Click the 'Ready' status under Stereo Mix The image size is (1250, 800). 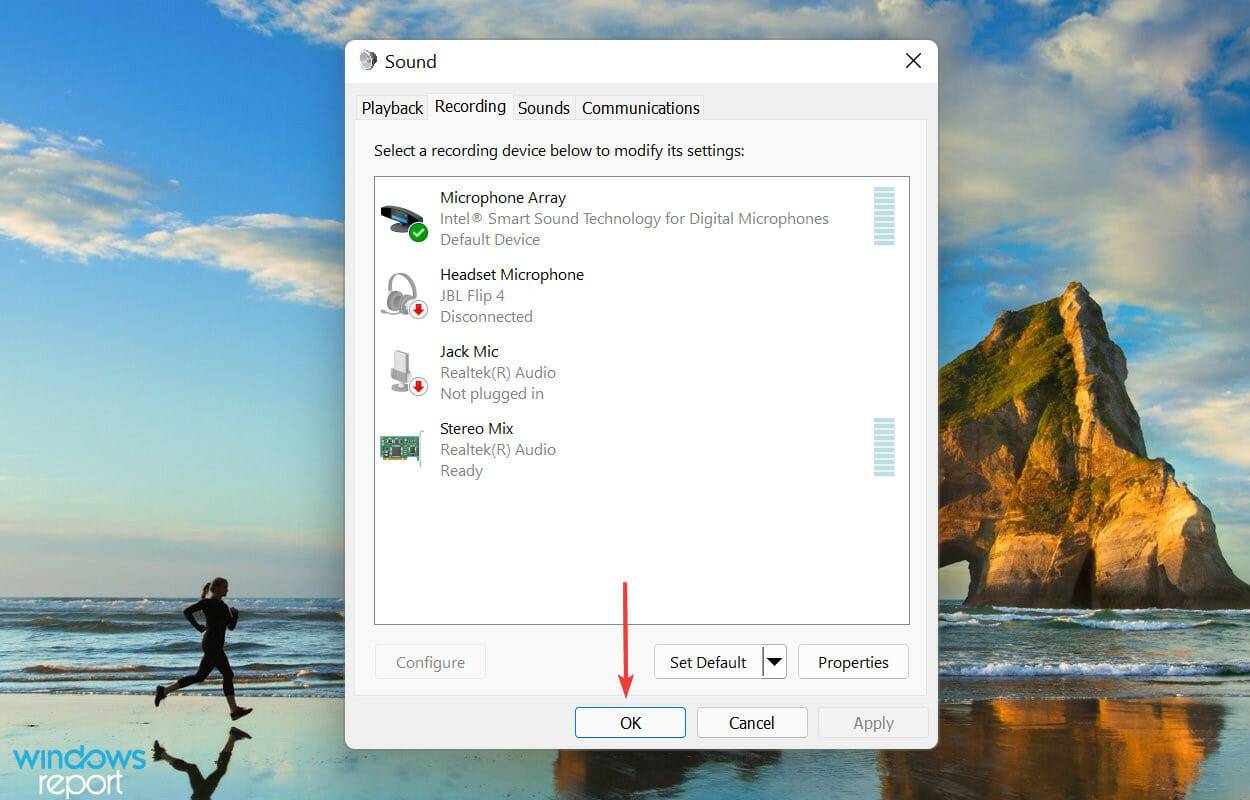pyautogui.click(x=461, y=471)
